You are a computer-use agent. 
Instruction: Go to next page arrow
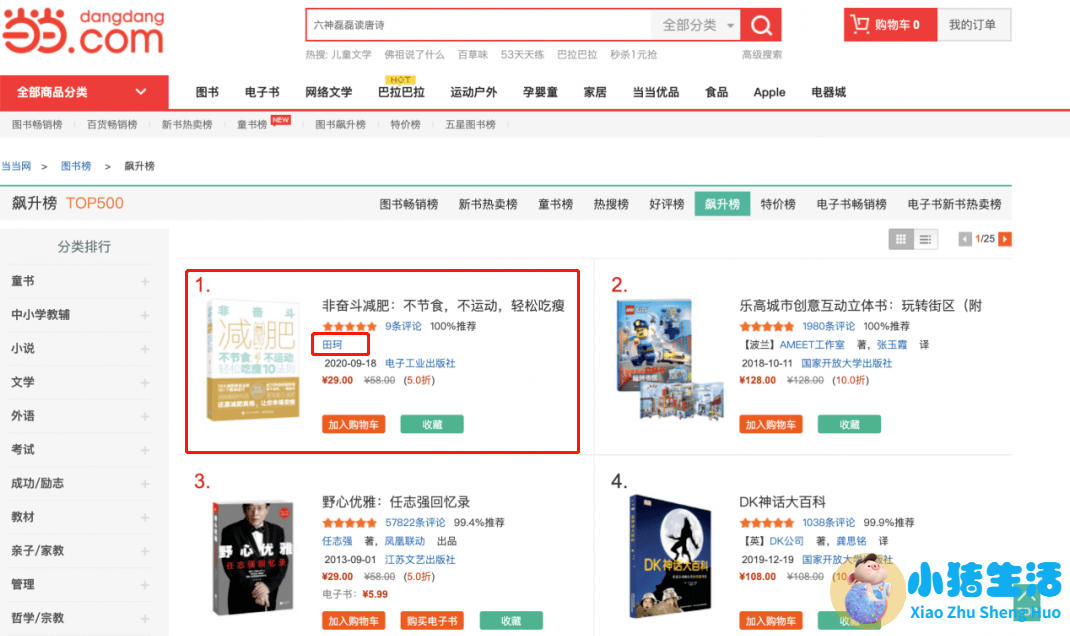pyautogui.click(x=1004, y=239)
